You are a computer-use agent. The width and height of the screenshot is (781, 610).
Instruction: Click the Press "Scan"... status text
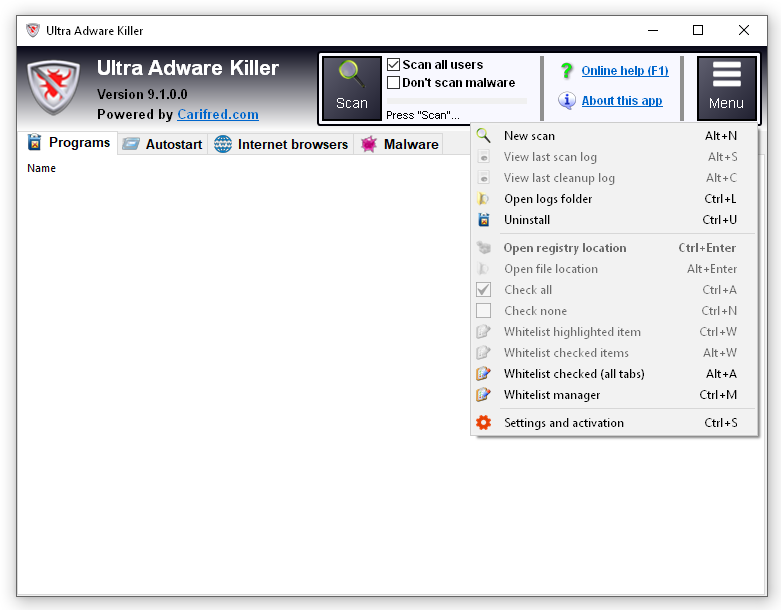[423, 115]
